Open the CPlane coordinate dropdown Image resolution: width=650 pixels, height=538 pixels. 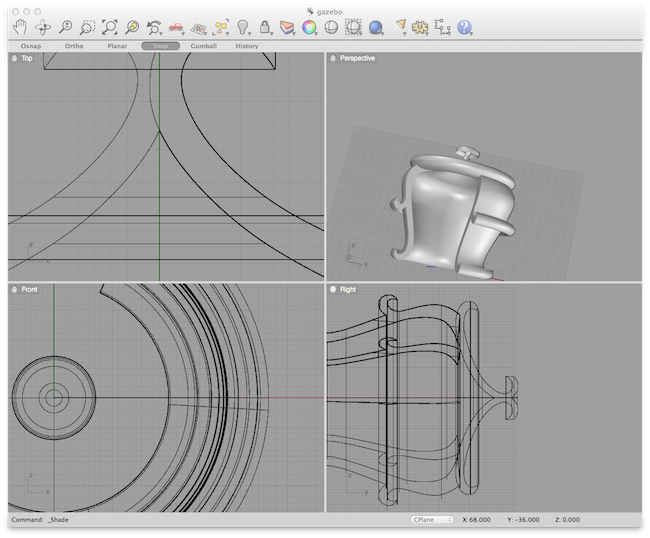(x=432, y=519)
